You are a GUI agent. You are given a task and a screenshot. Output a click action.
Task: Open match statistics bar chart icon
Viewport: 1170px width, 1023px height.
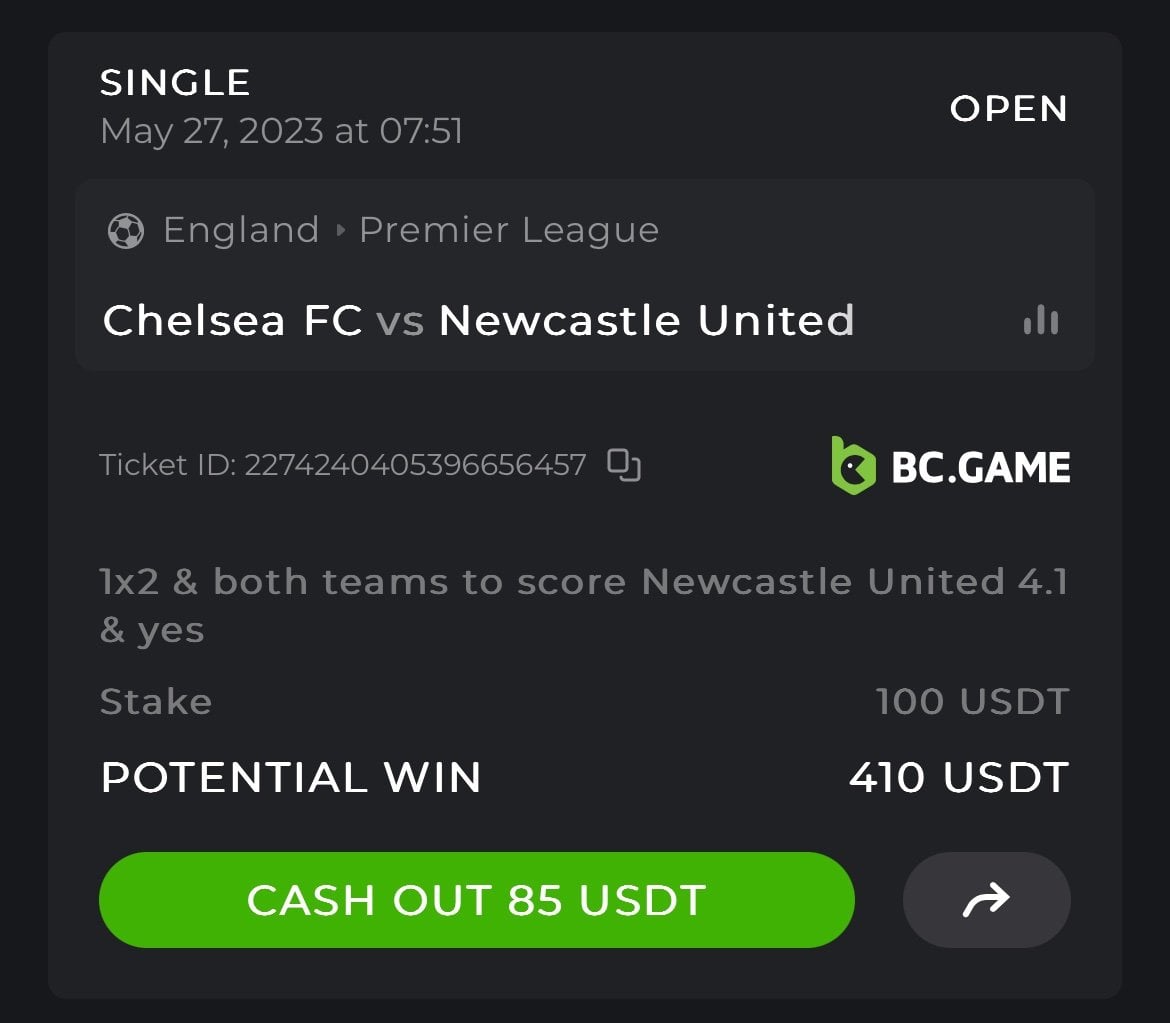[1040, 321]
